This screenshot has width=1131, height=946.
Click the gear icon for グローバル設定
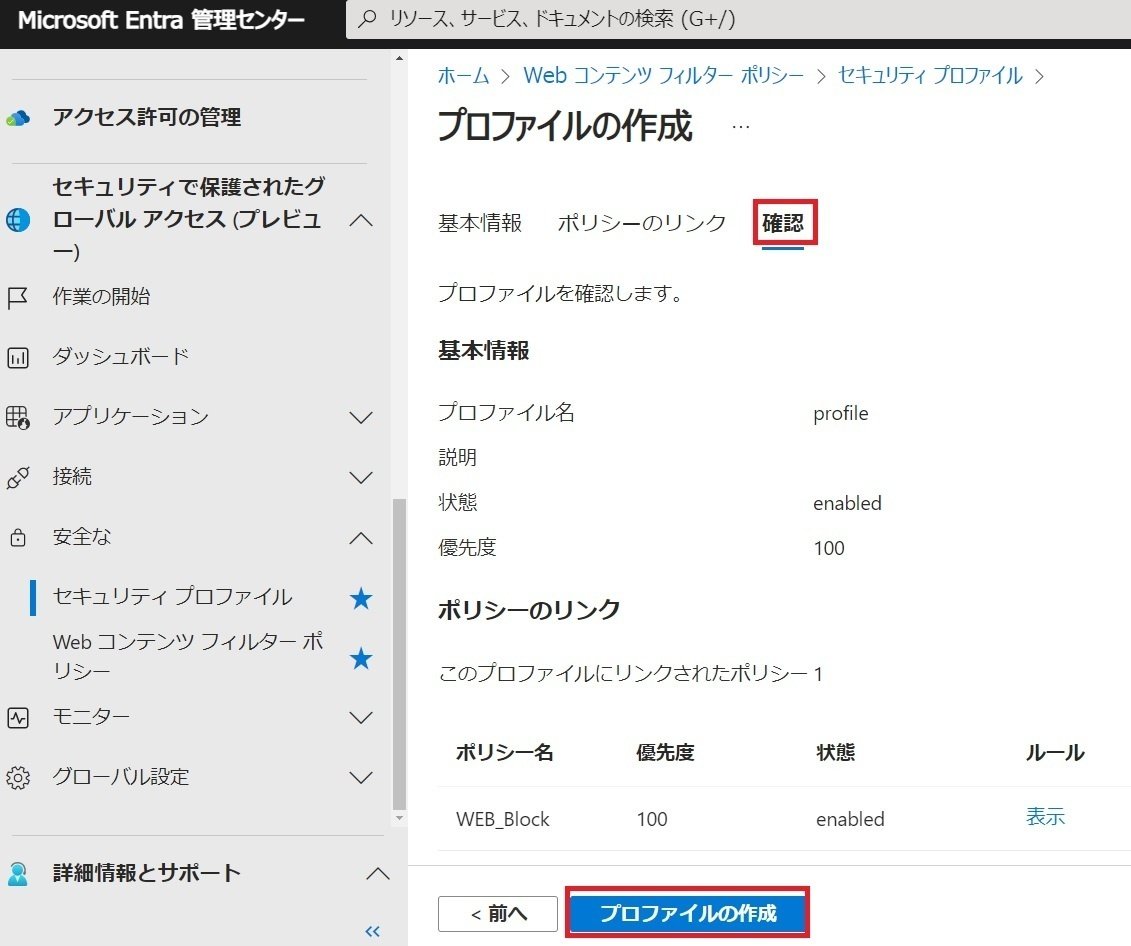17,777
